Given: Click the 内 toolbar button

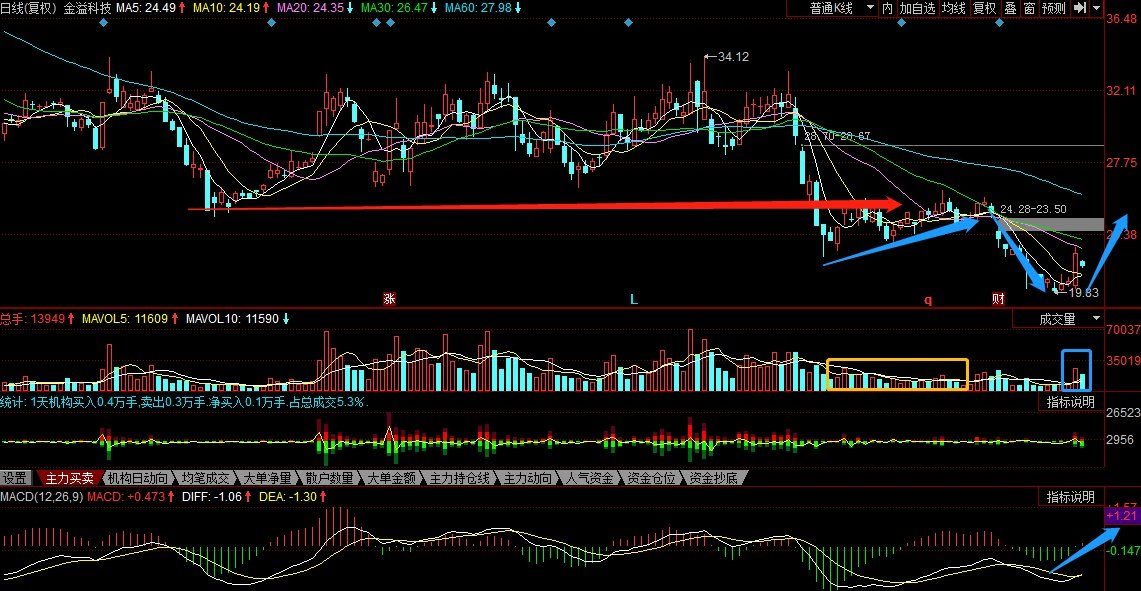Looking at the screenshot, I should (x=887, y=9).
